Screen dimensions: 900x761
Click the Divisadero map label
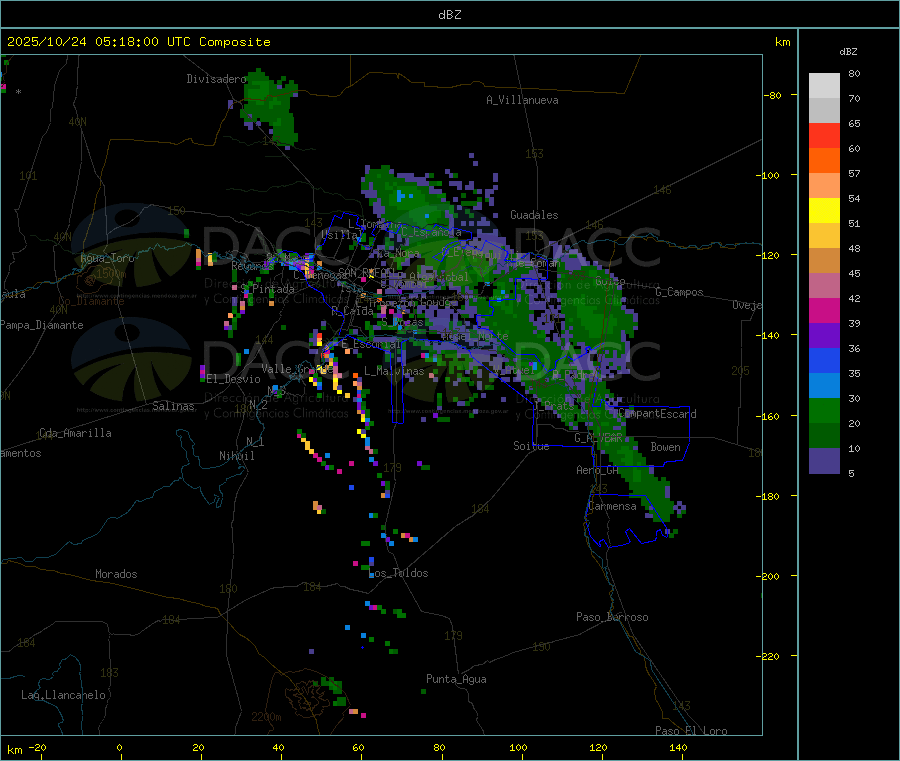click(x=216, y=79)
